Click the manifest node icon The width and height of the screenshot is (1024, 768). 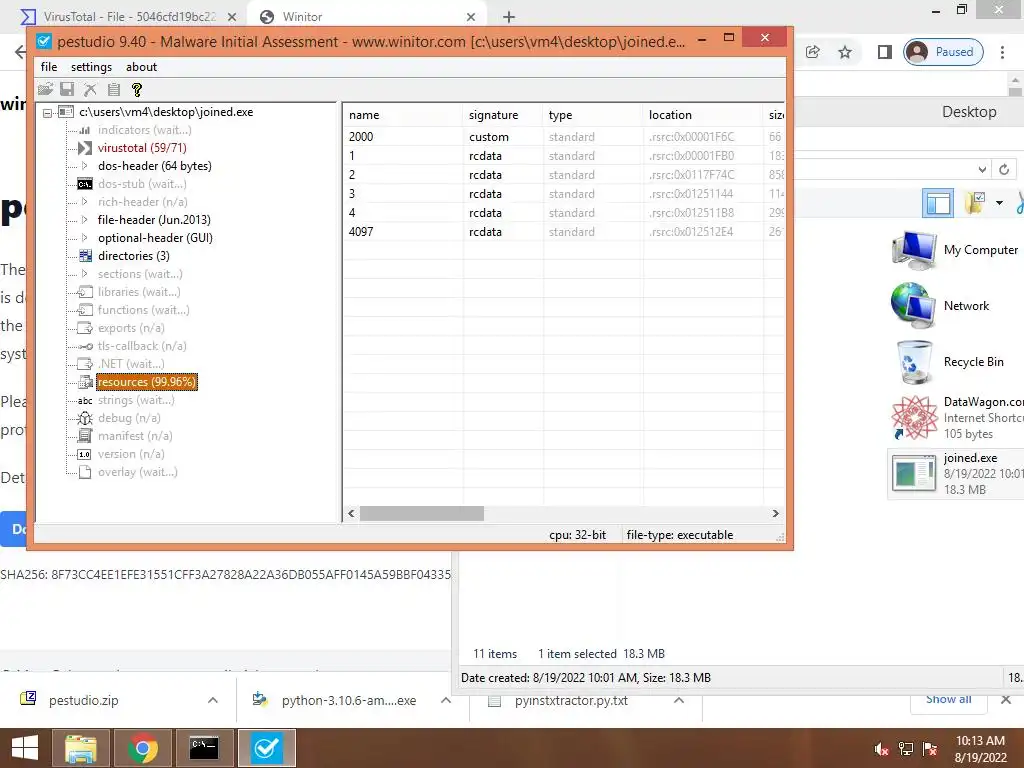85,436
